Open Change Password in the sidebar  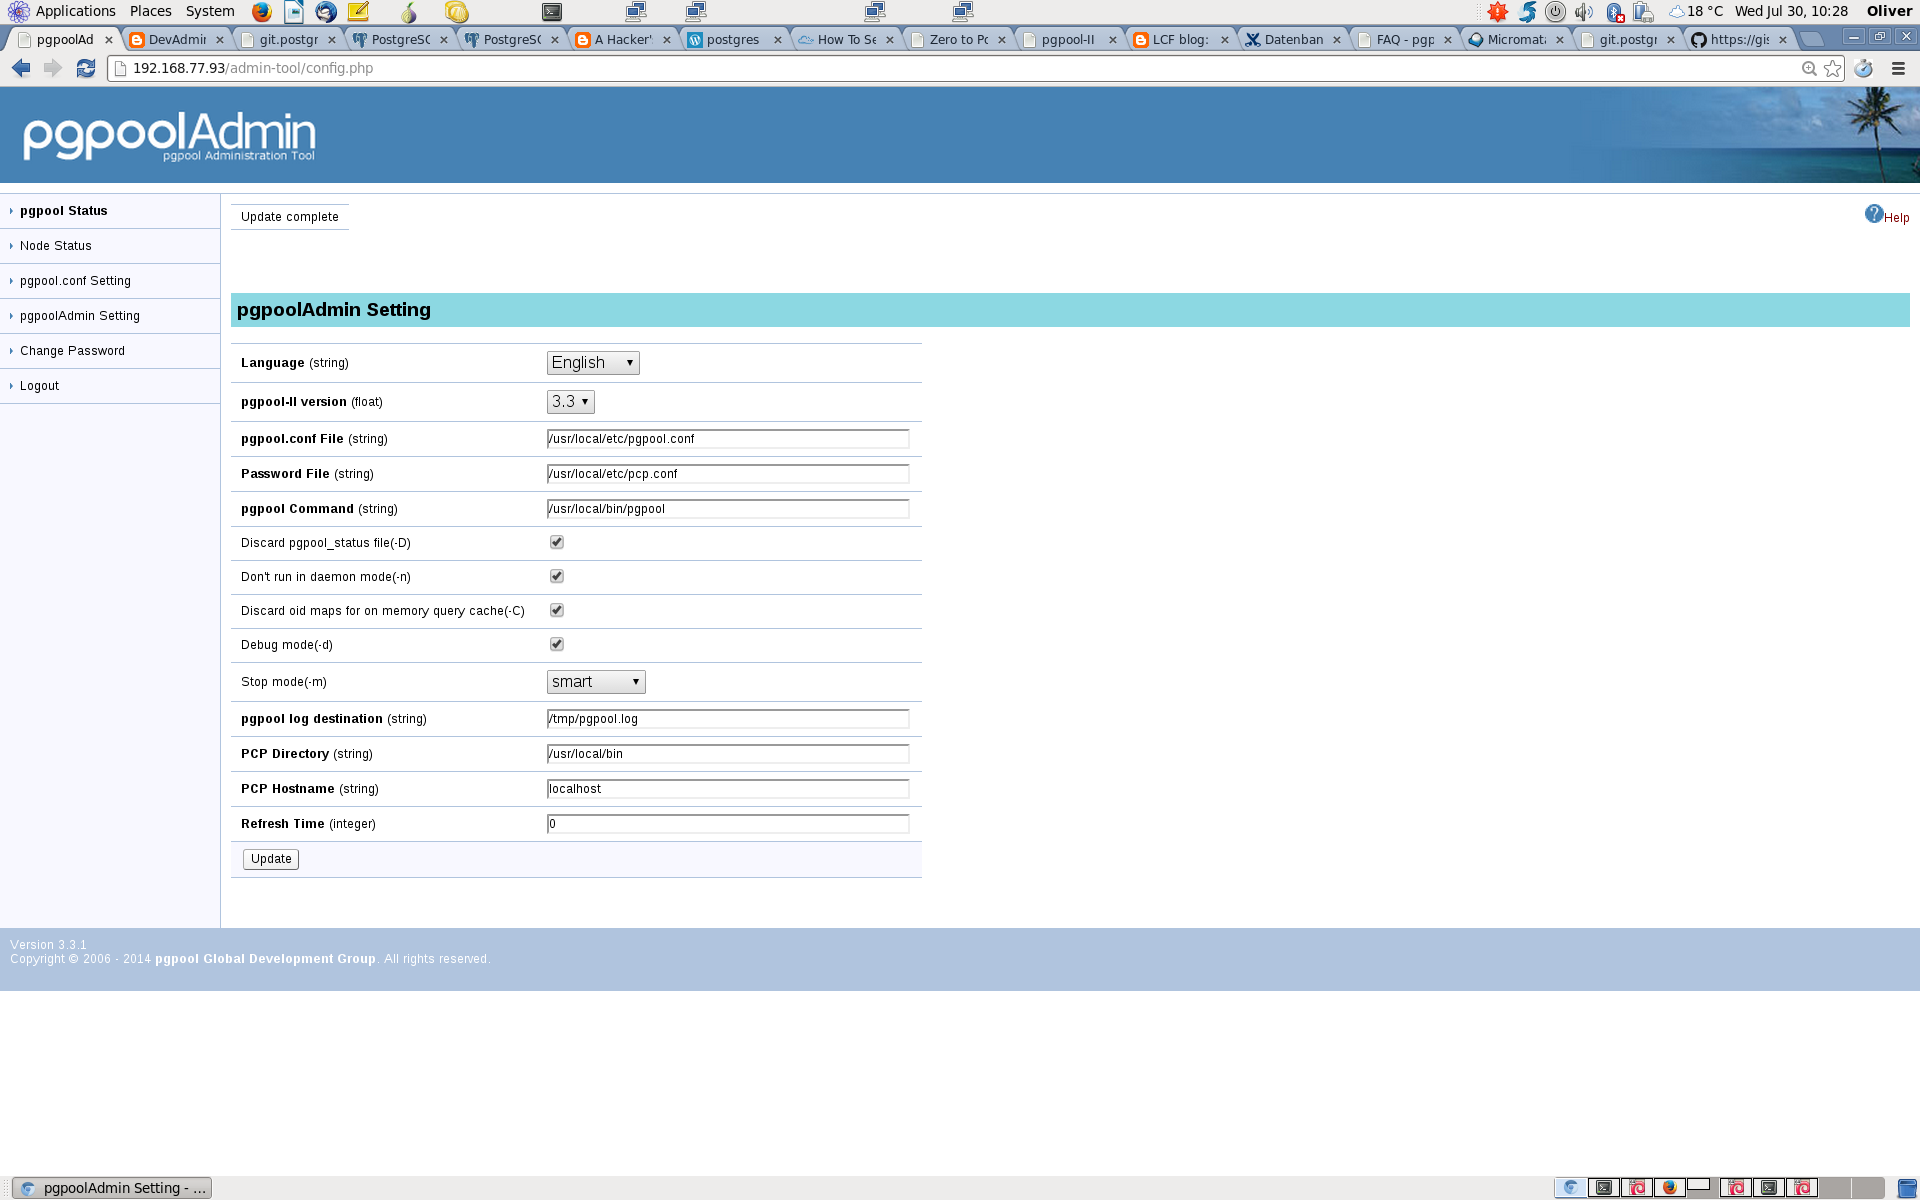pyautogui.click(x=72, y=351)
